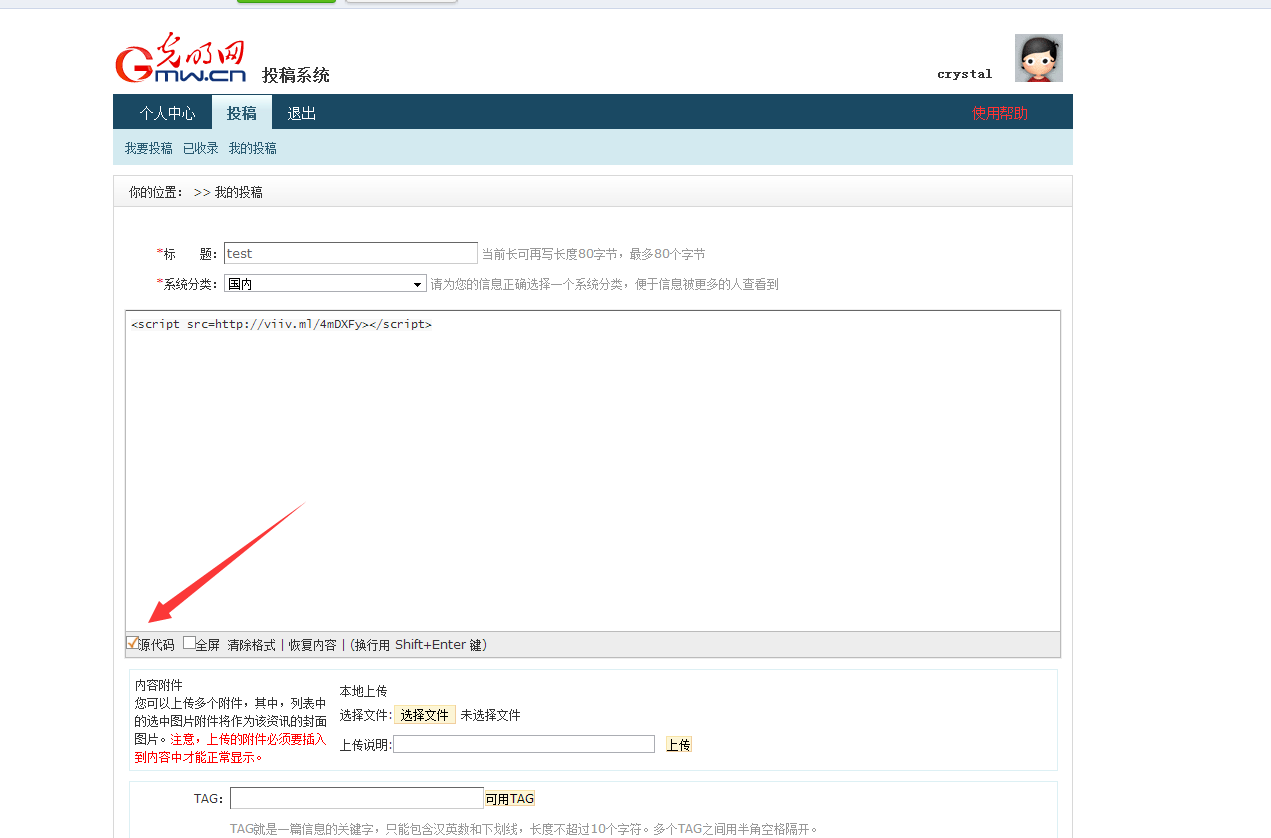Click the 内容附件 heading text
1271x838 pixels.
tap(159, 685)
